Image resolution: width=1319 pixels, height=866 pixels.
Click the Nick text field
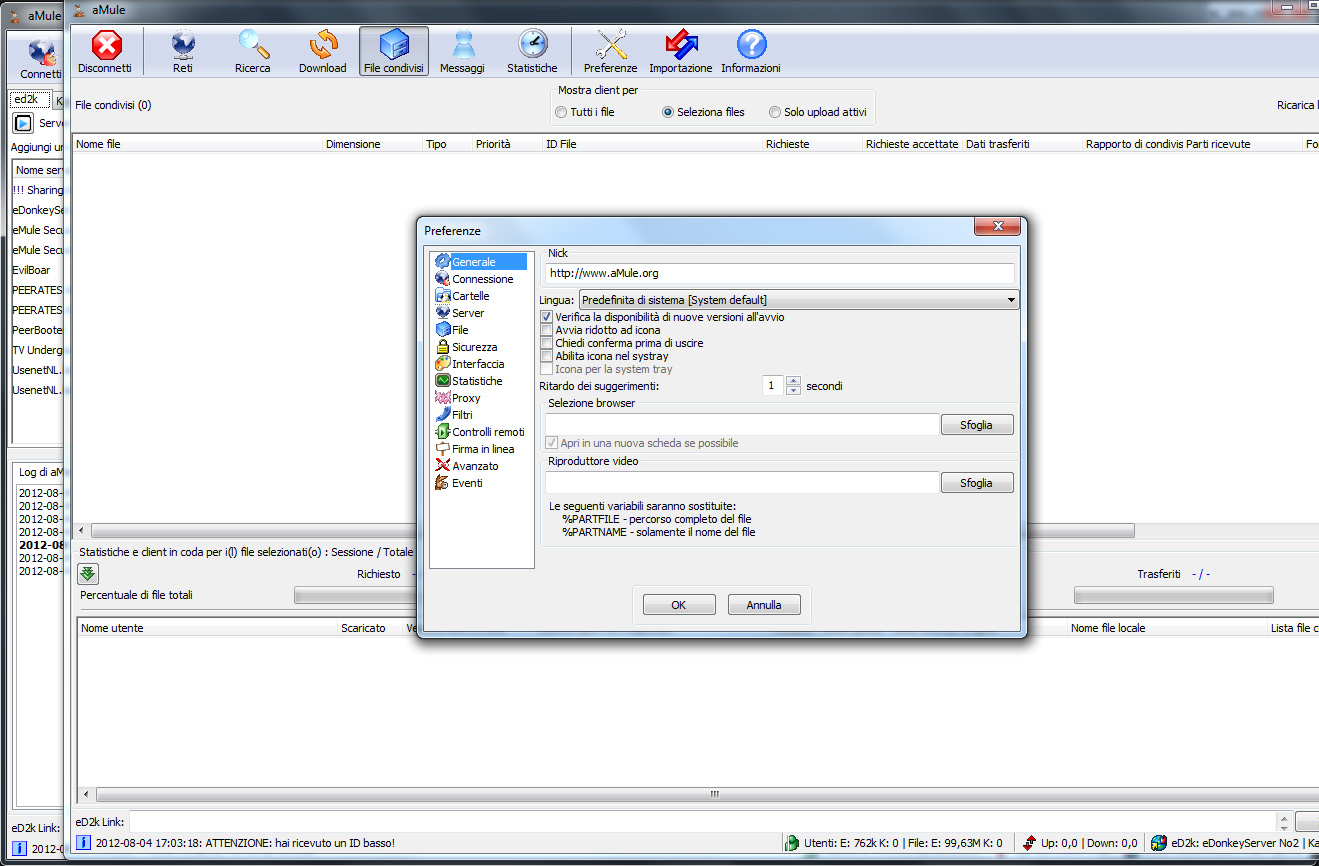tap(780, 273)
